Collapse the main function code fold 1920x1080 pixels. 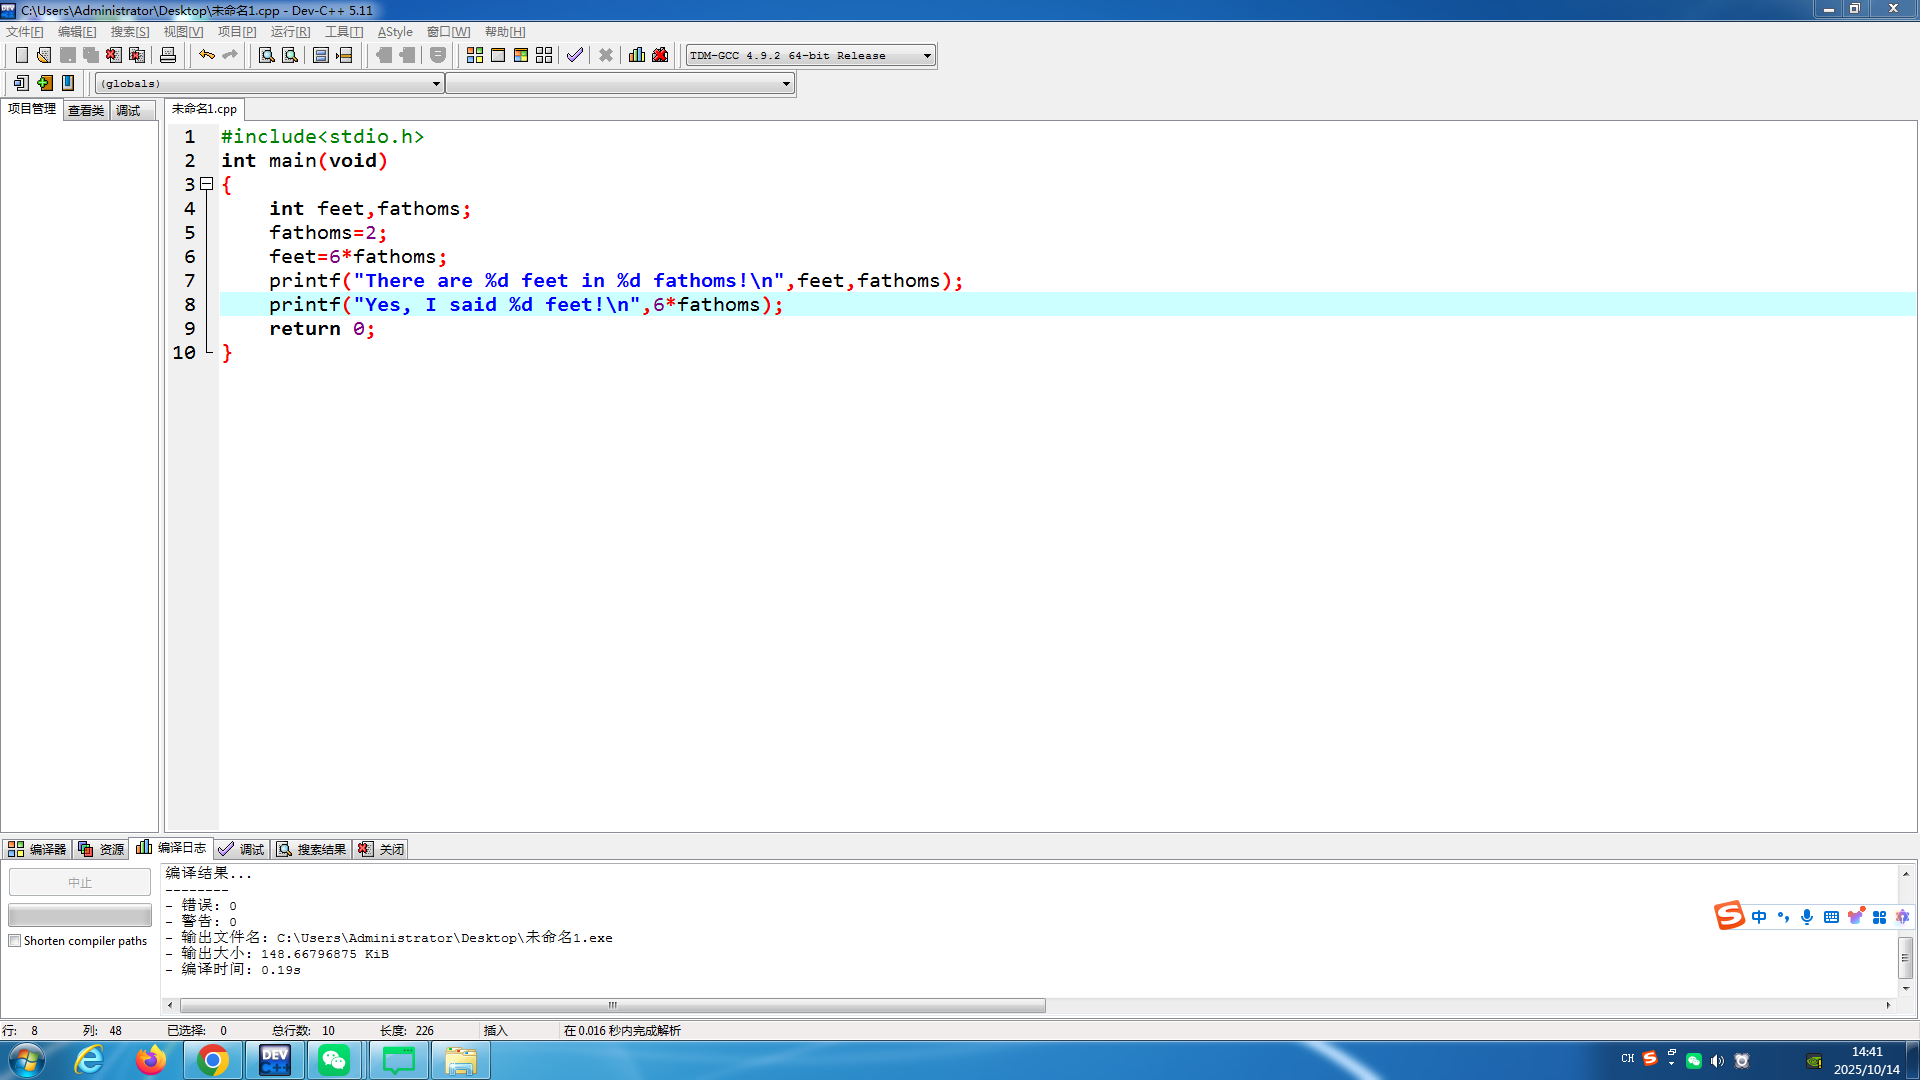[x=207, y=184]
